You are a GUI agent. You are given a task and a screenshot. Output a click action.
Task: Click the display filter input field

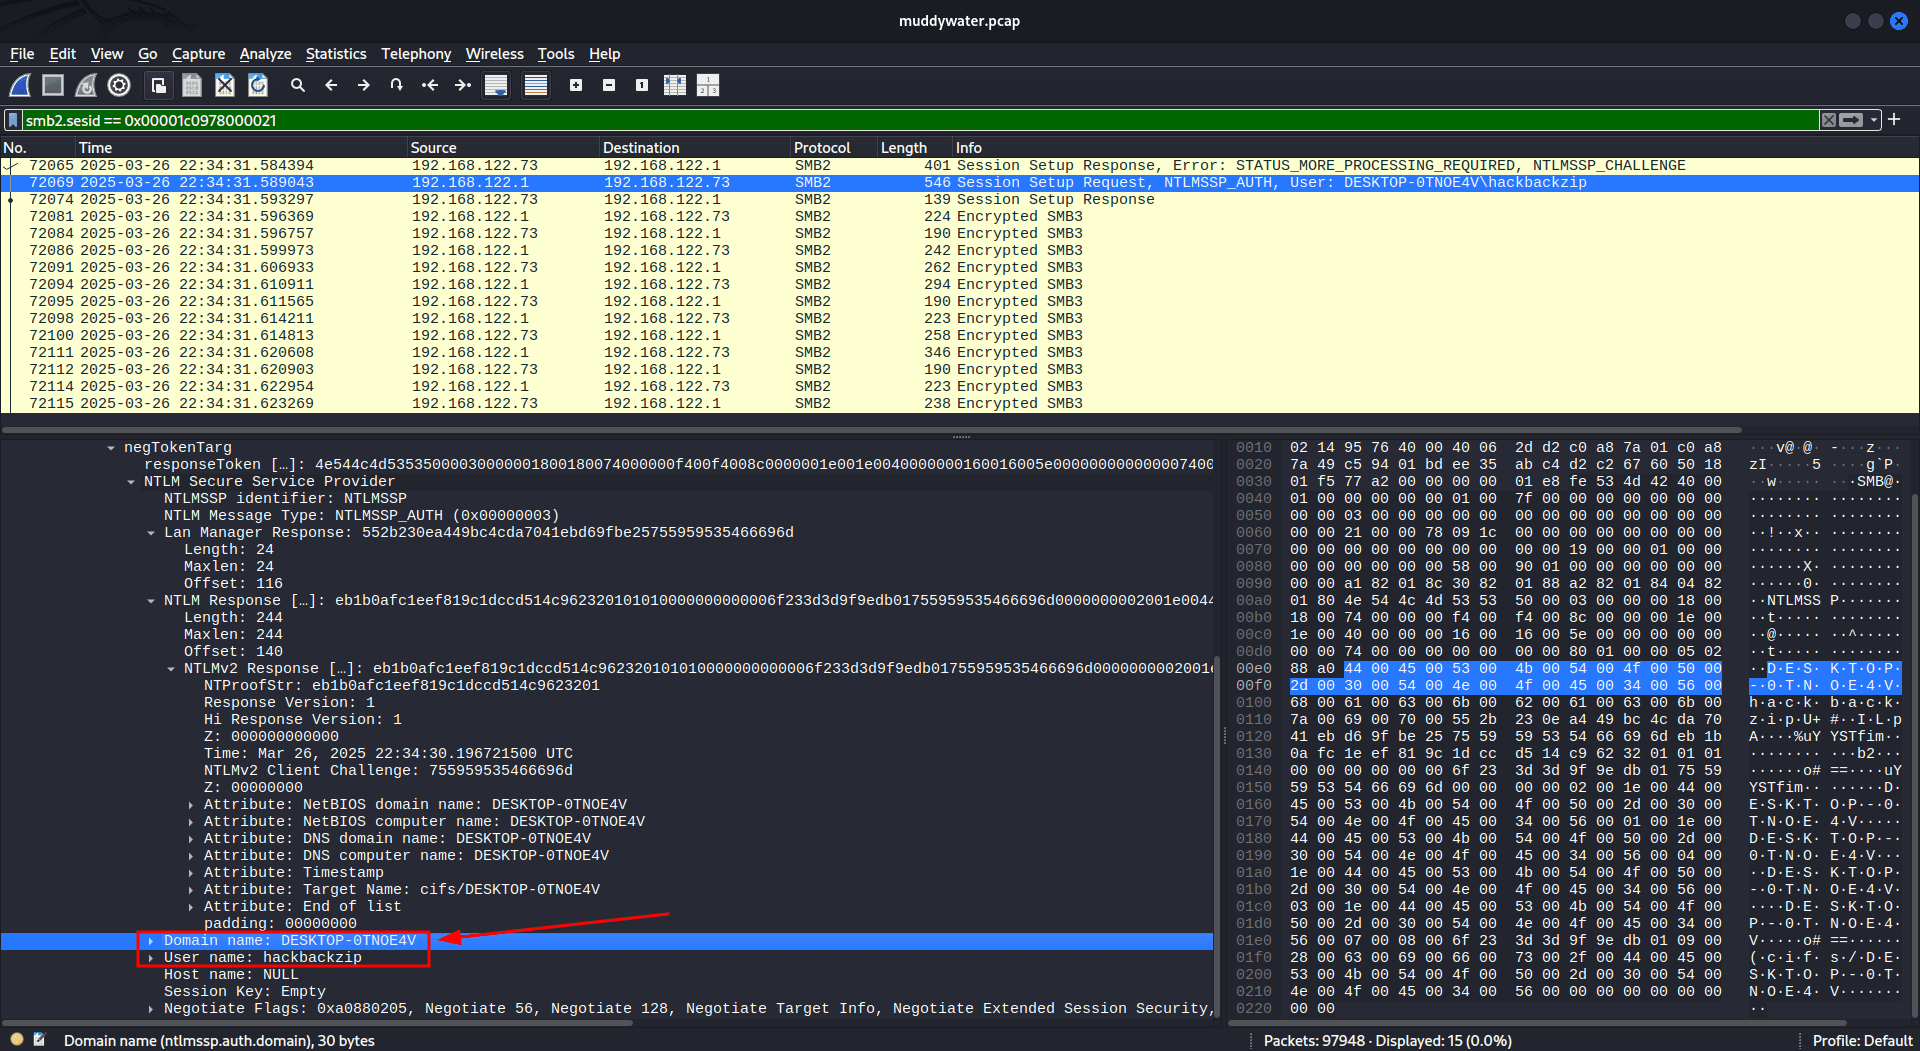[x=920, y=120]
